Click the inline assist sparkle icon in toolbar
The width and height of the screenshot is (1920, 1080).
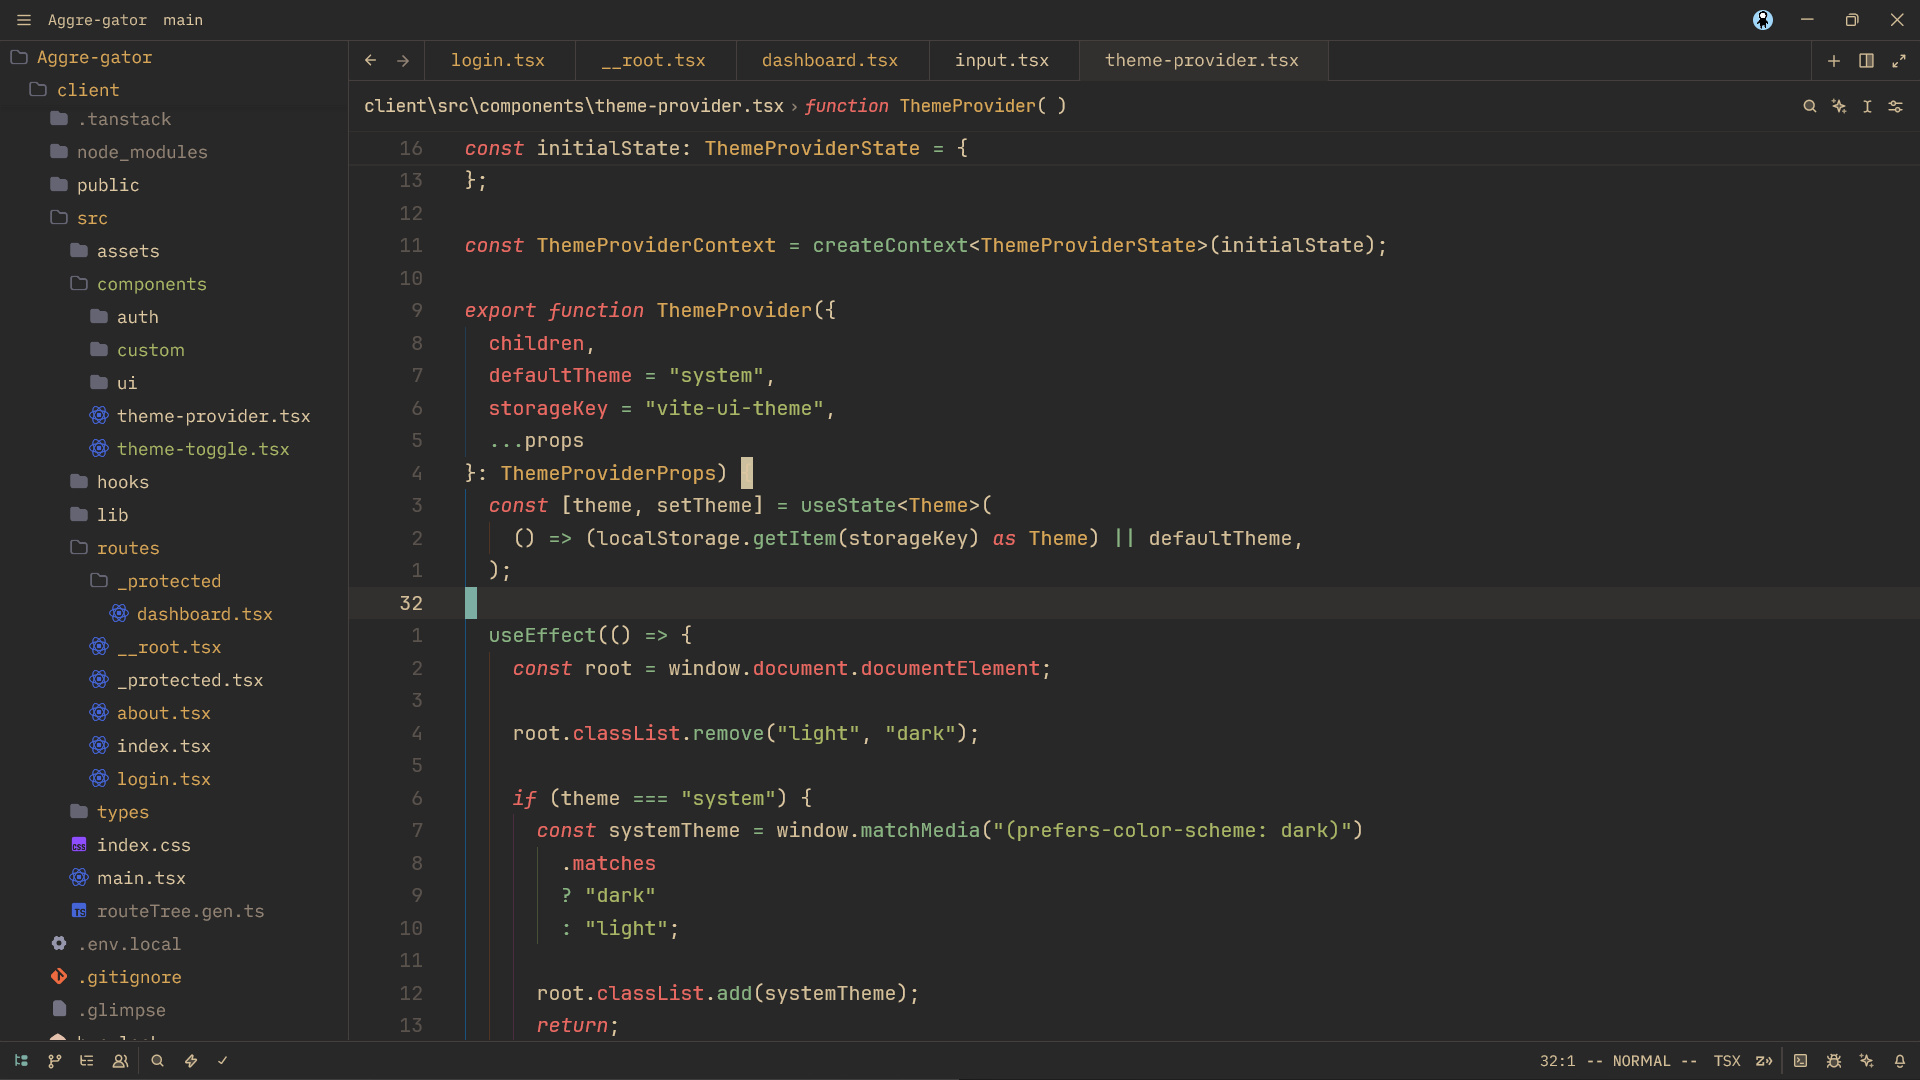pyautogui.click(x=1839, y=106)
